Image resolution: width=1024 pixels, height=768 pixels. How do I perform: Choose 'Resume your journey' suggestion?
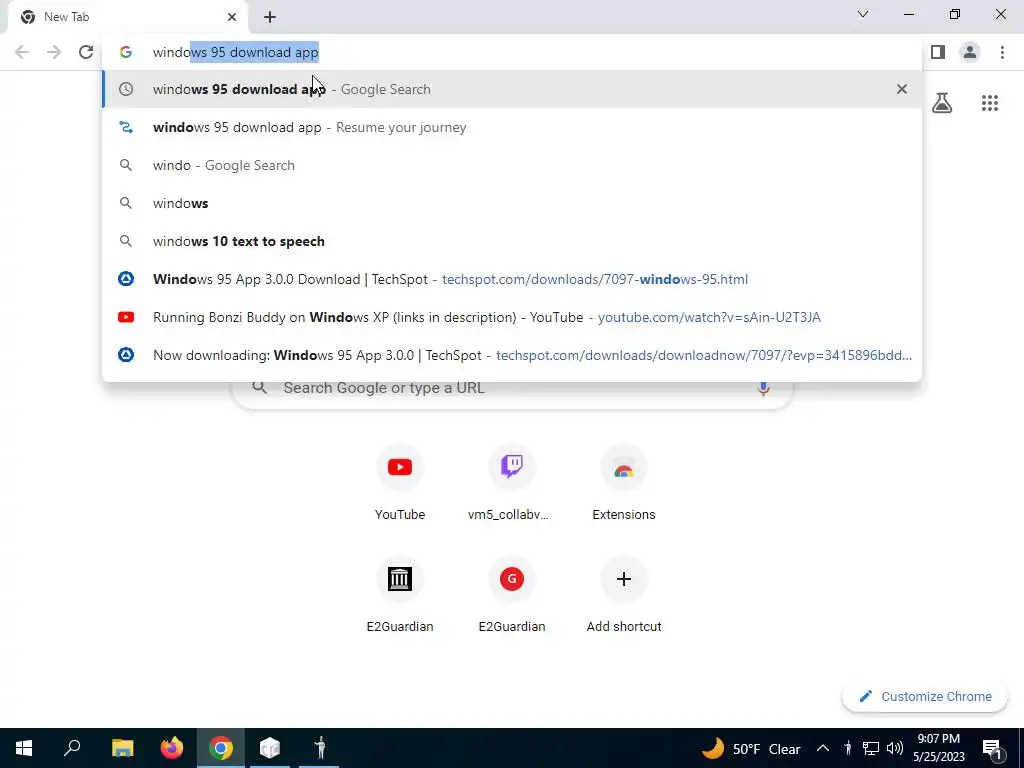pyautogui.click(x=512, y=127)
